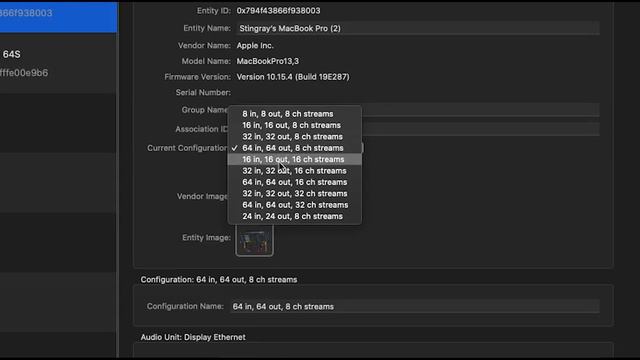Select the highlighted entity in sidebar
This screenshot has width=640, height=360.
click(x=58, y=16)
